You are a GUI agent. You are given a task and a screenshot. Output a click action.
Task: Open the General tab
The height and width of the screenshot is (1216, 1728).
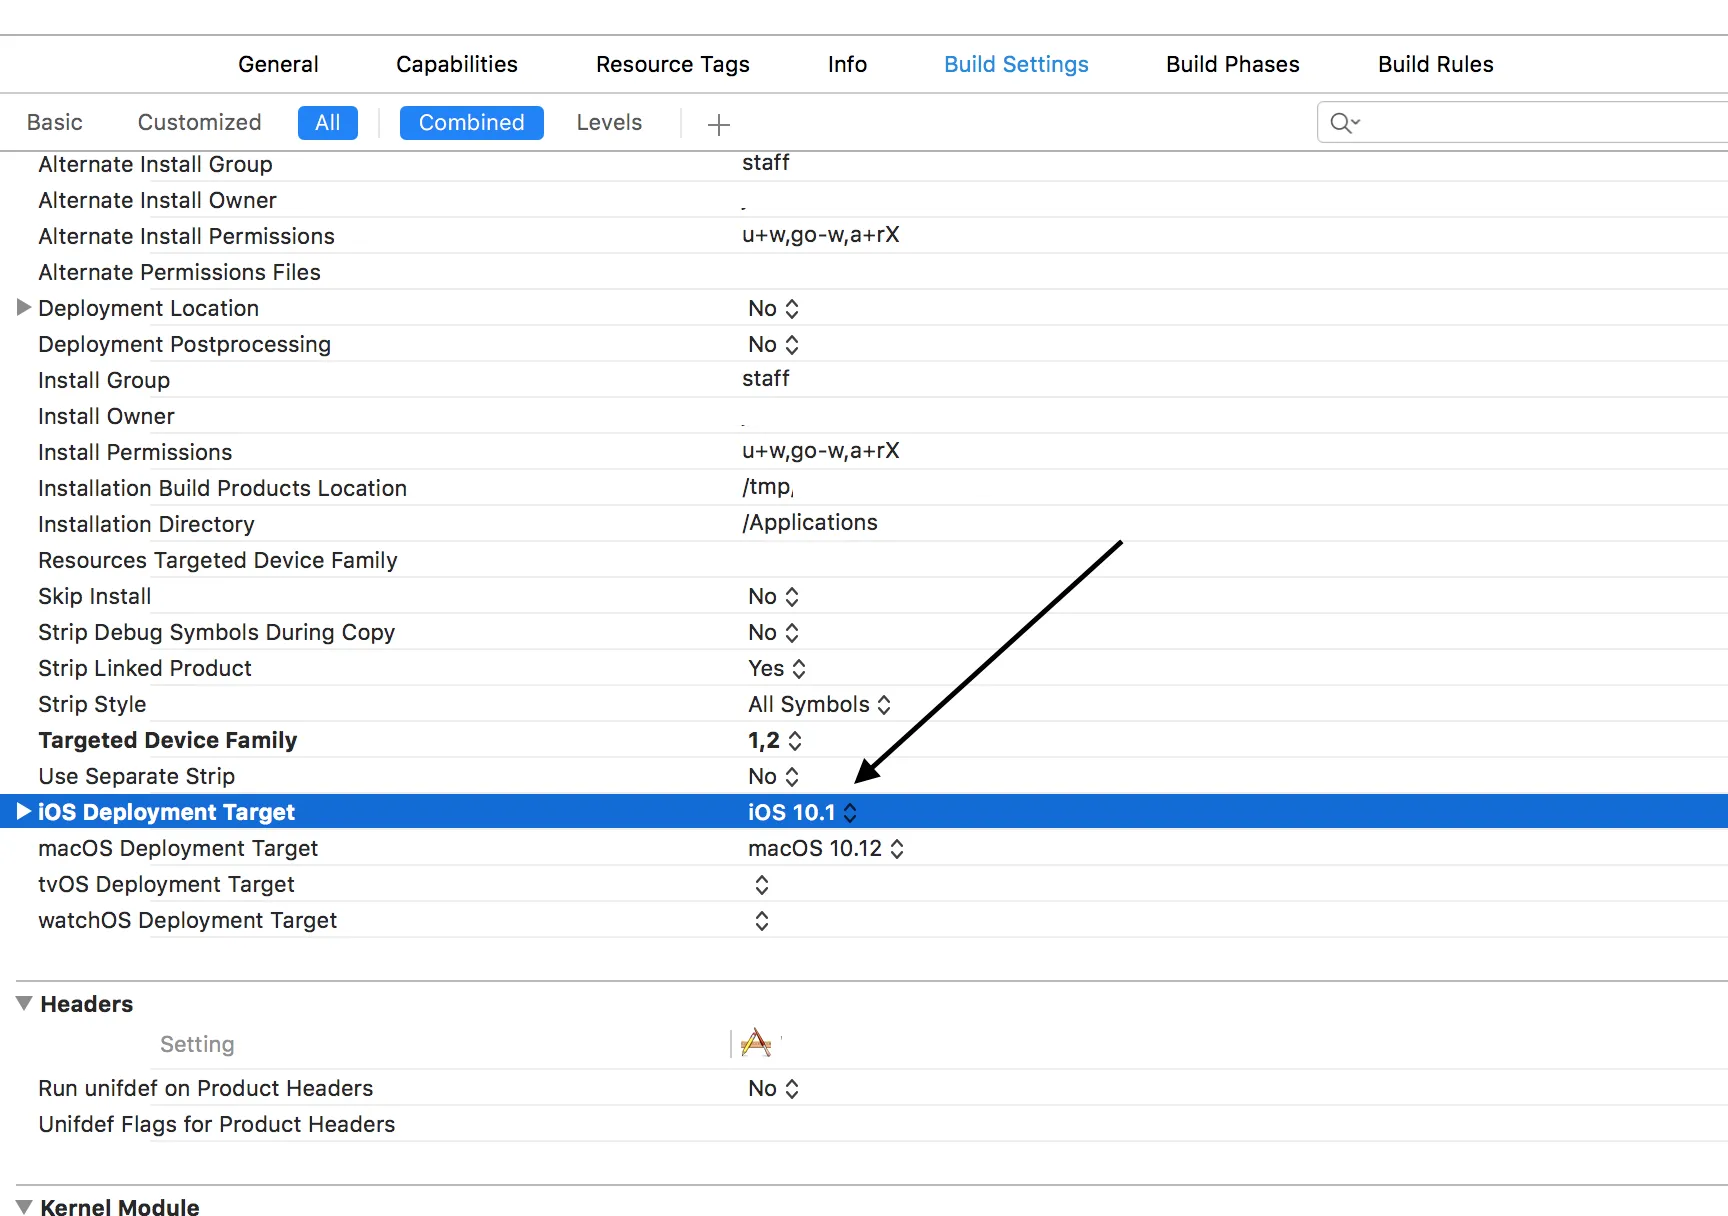[278, 64]
